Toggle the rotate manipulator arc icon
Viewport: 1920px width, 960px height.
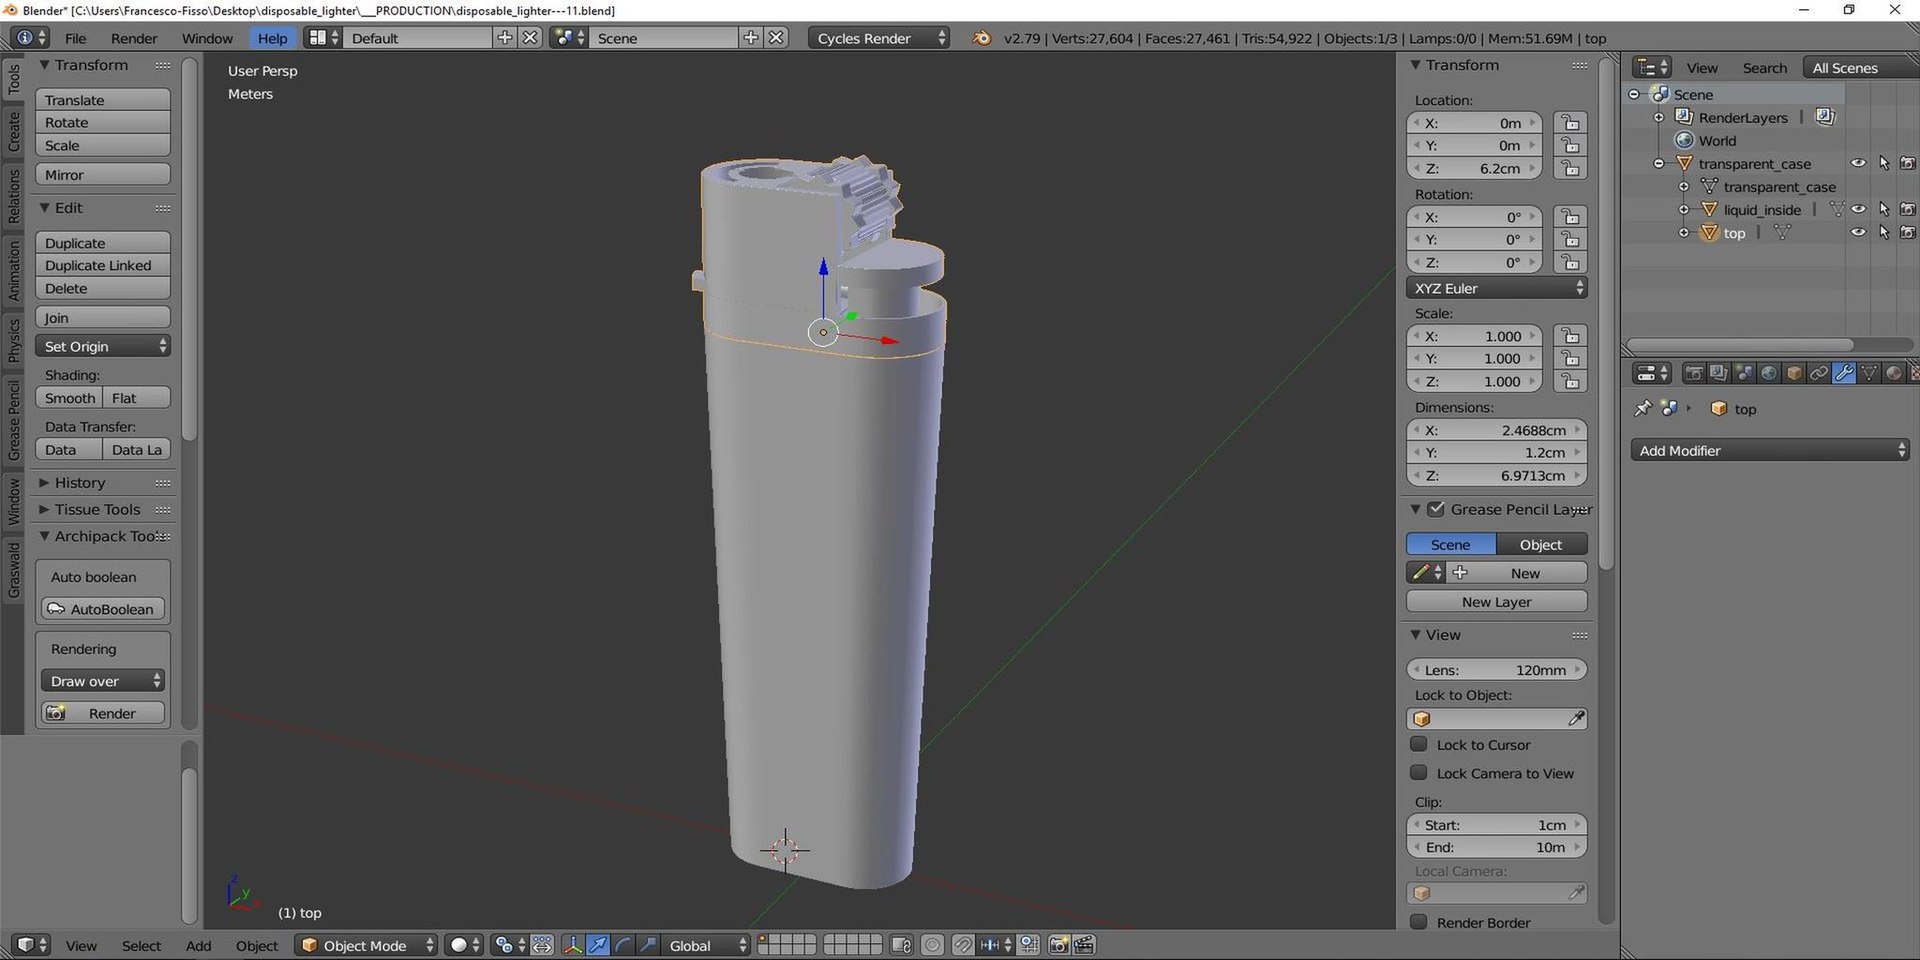tap(623, 945)
